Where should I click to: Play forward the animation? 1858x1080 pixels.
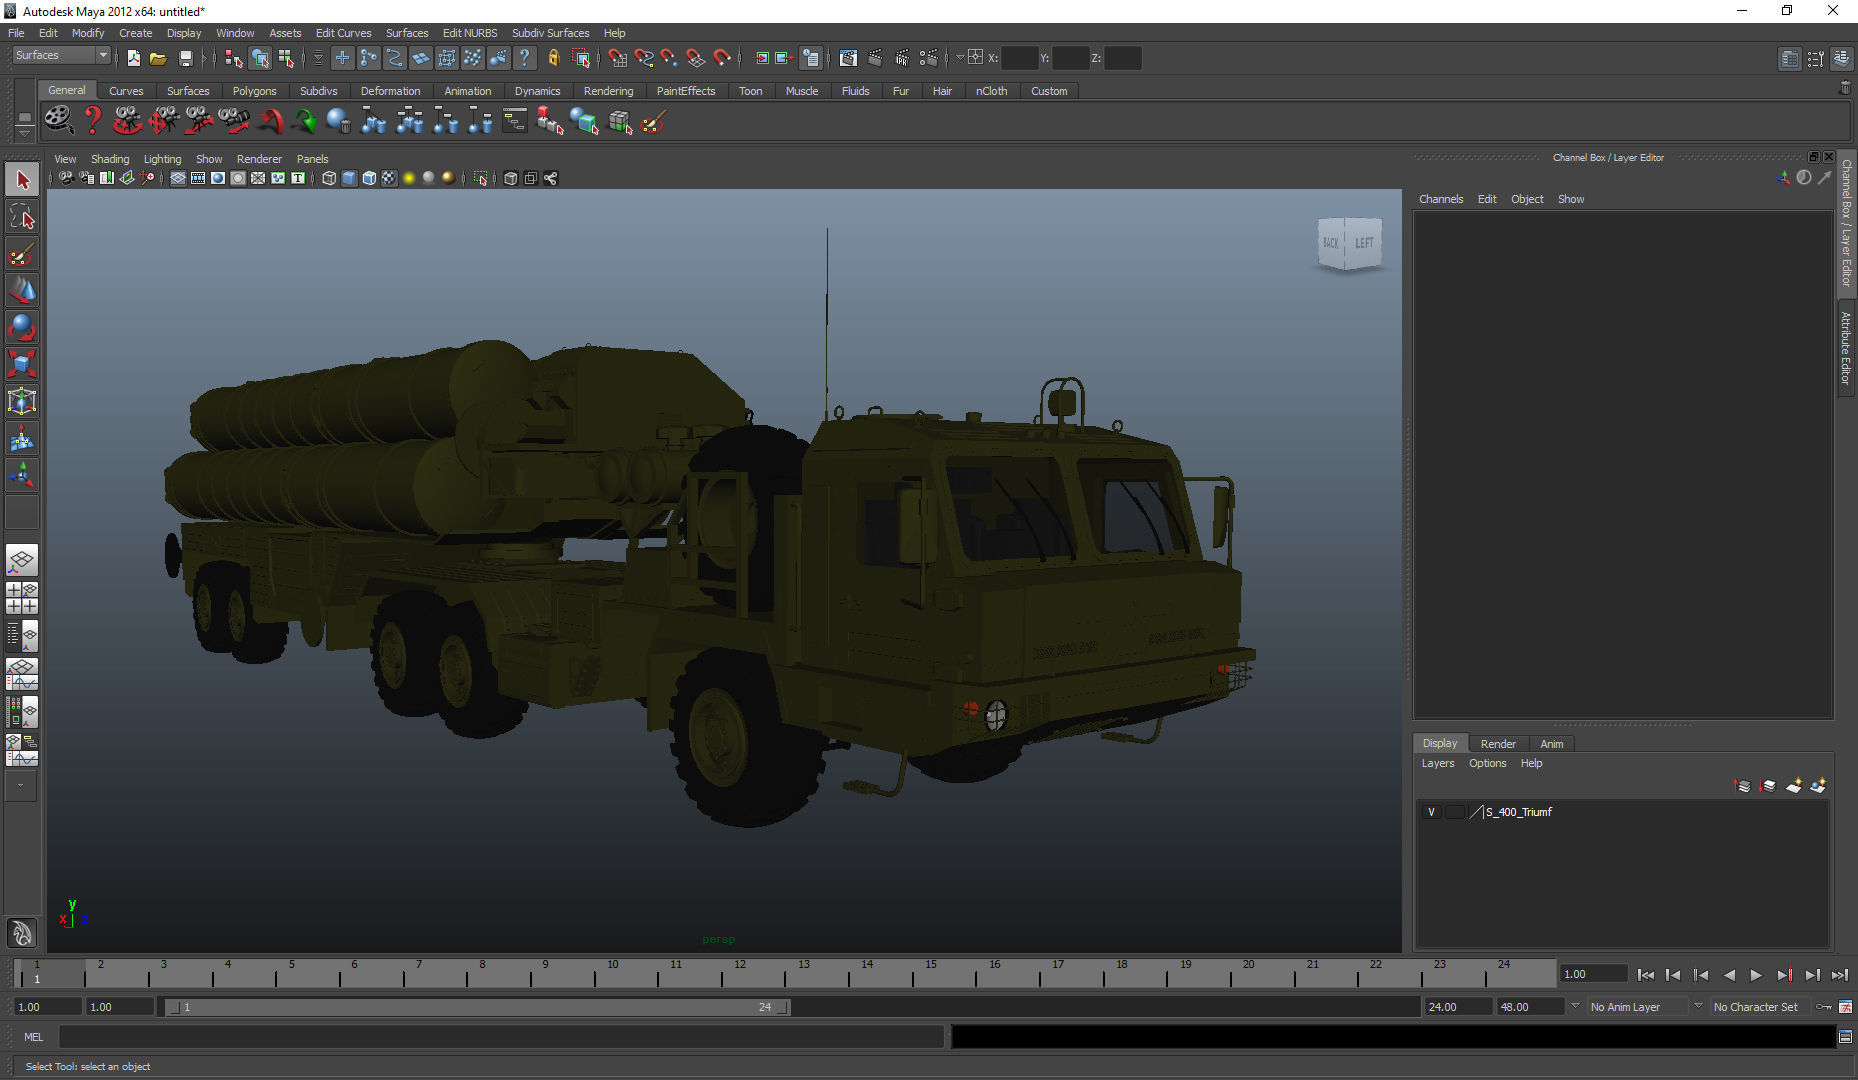point(1756,975)
